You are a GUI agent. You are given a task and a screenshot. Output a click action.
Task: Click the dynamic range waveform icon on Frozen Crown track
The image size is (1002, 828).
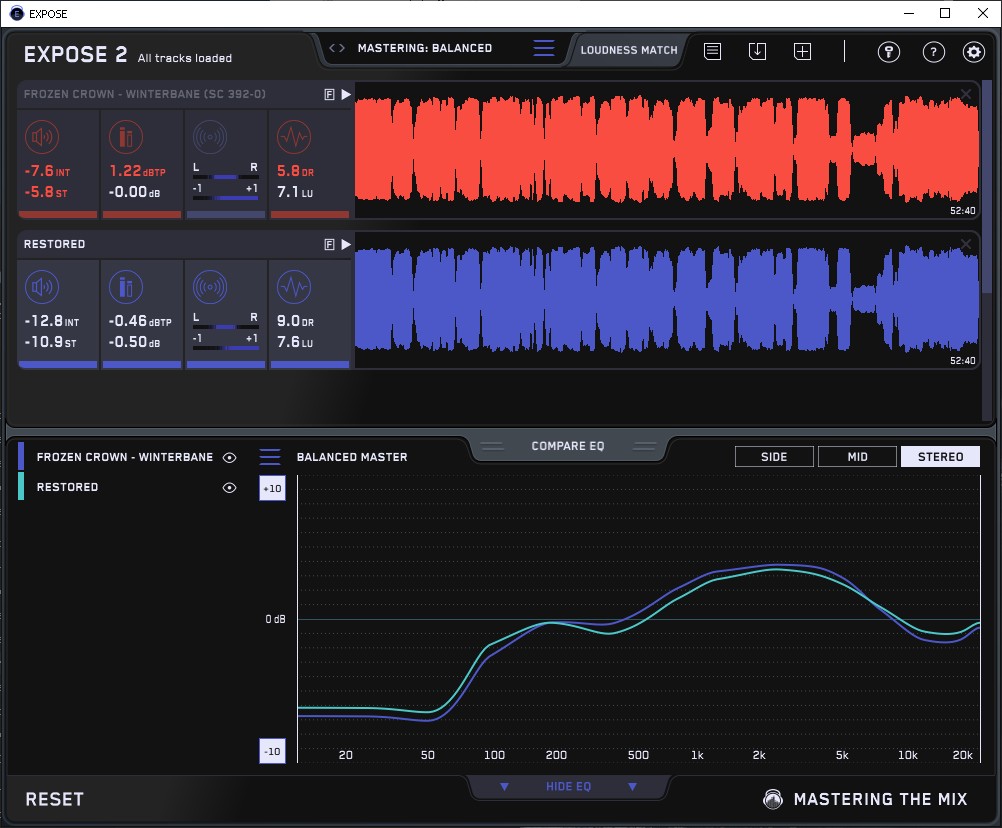[292, 137]
